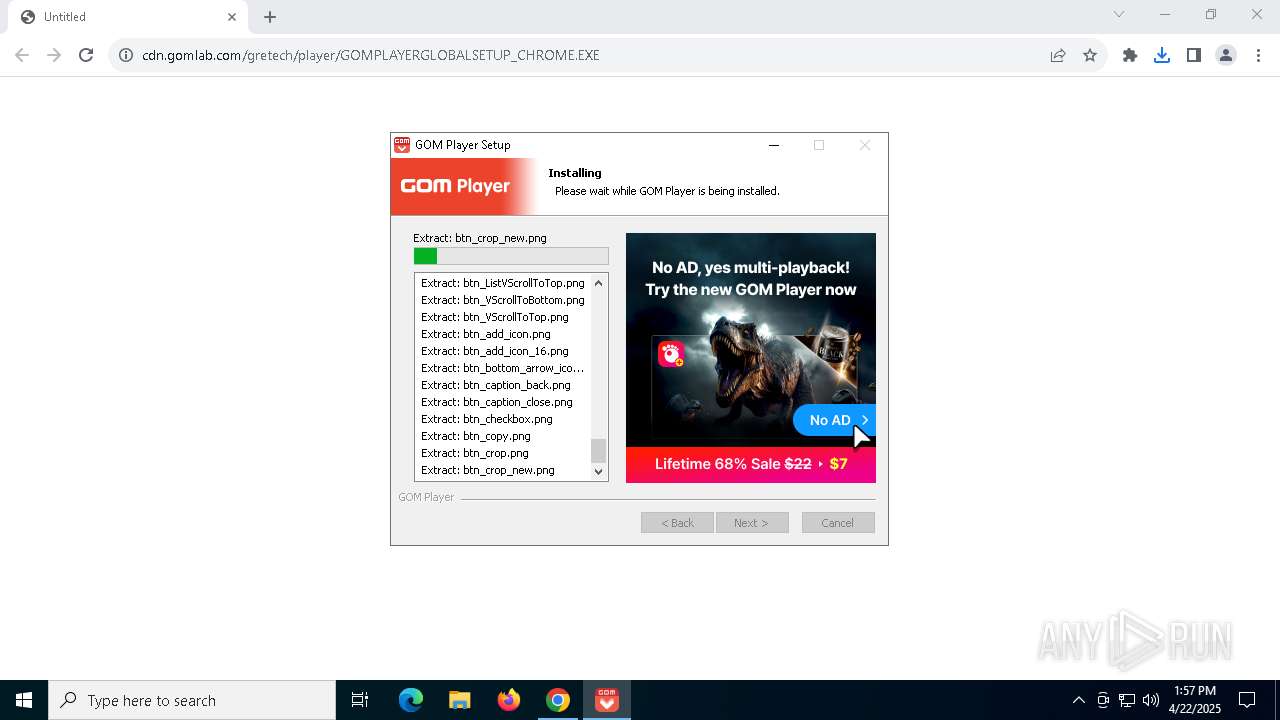Launch Microsoft Edge from taskbar
1280x720 pixels.
coord(411,700)
